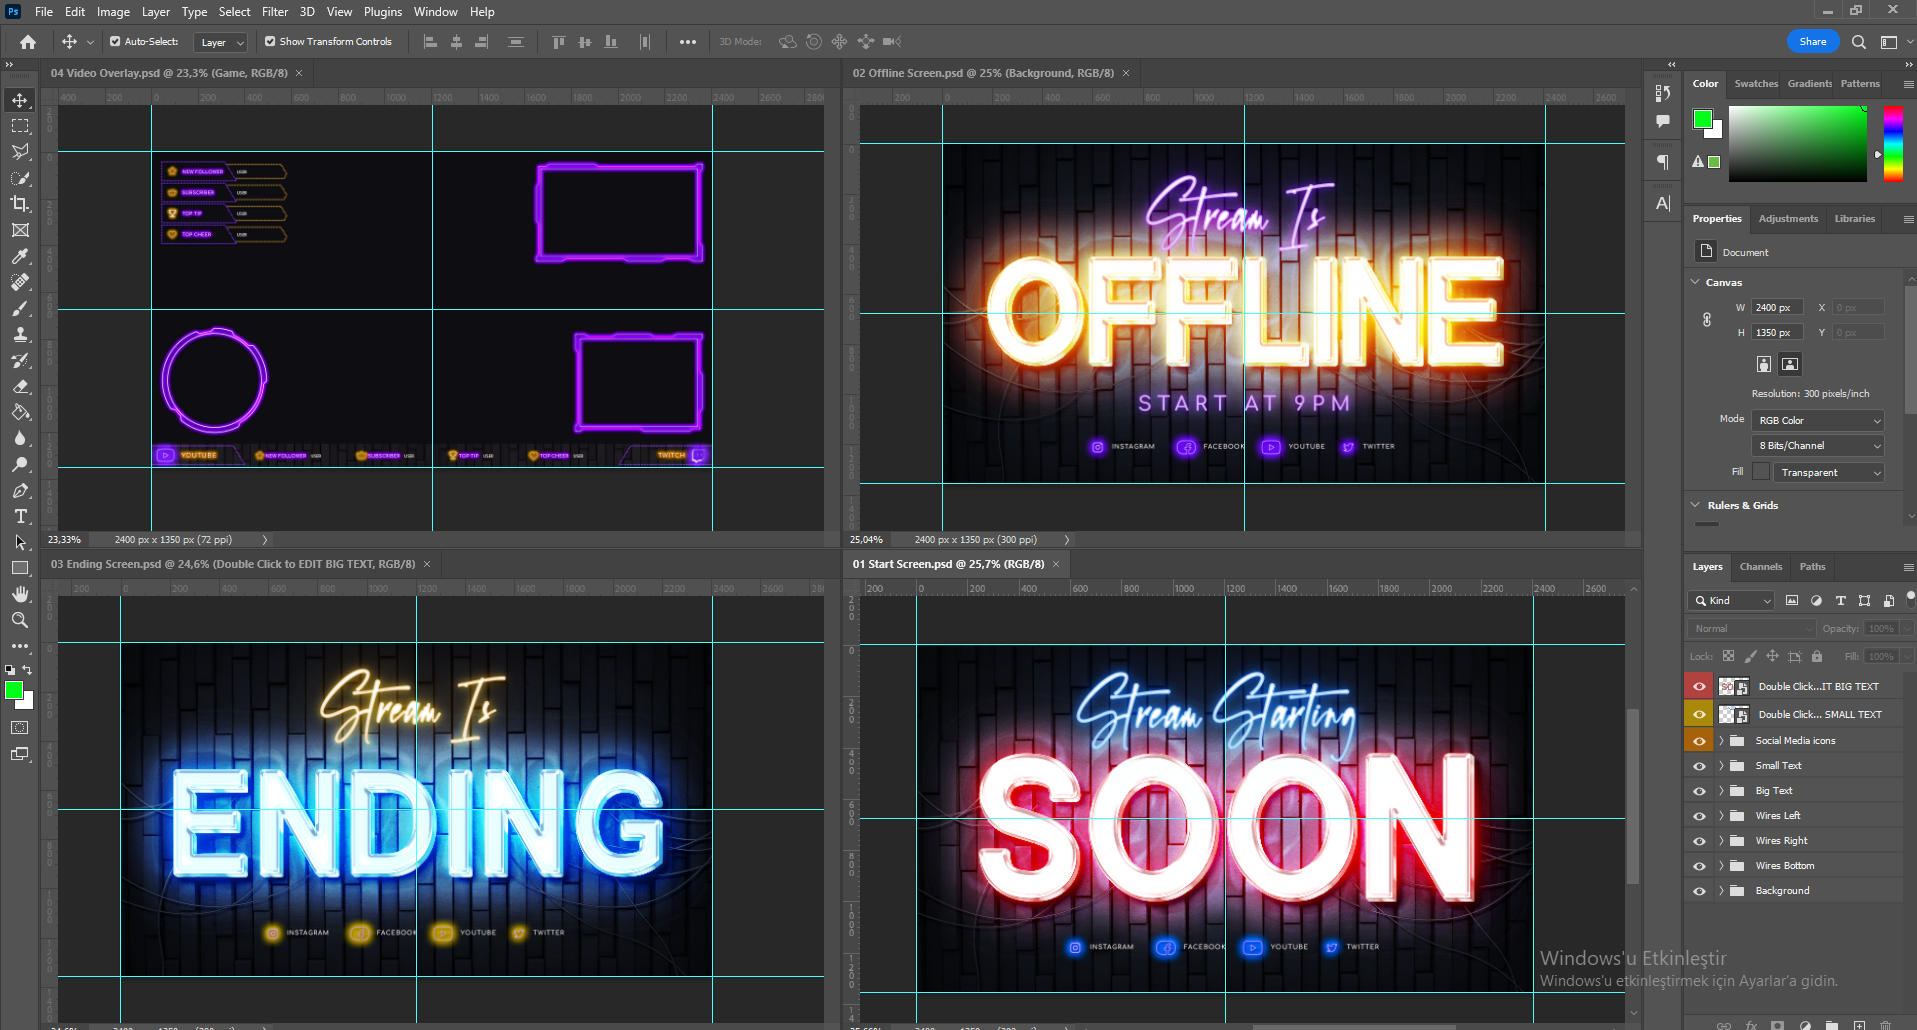
Task: Activate the 03 Ending Screen.psd document tab
Action: point(233,564)
